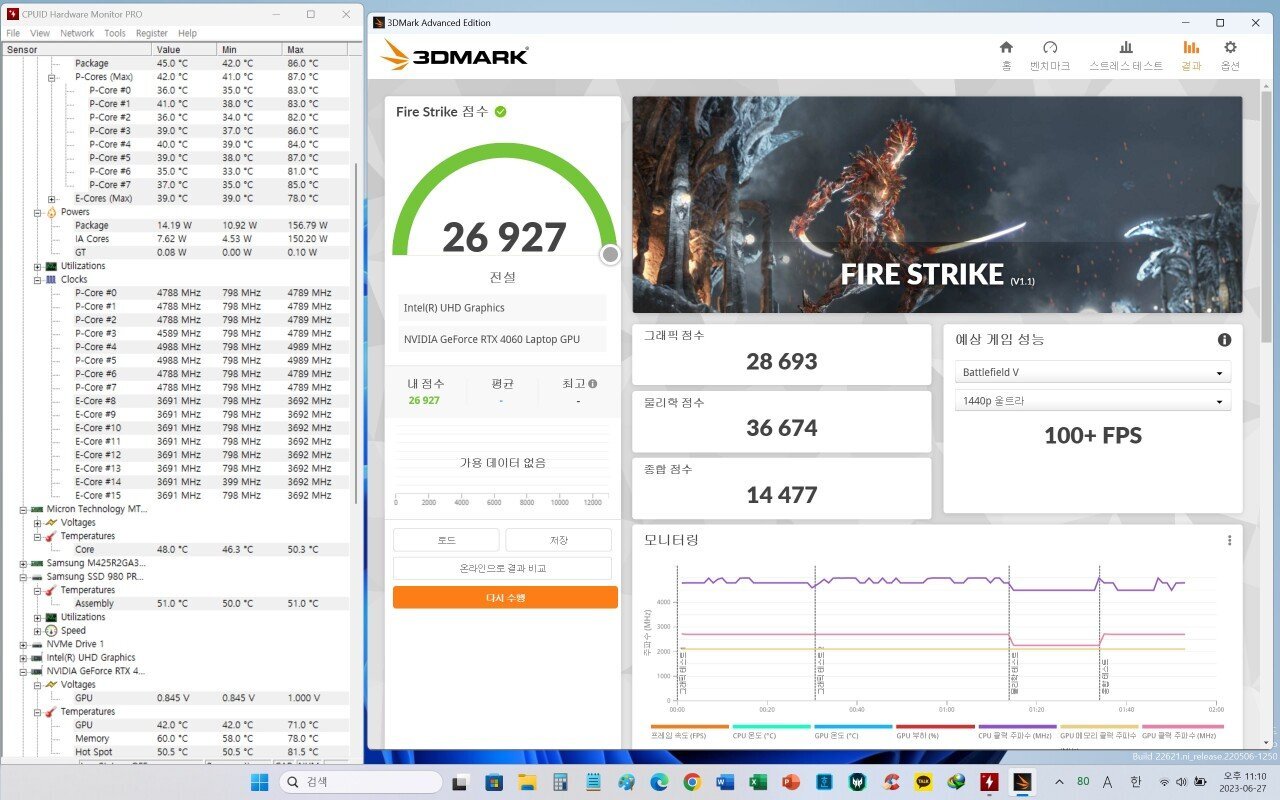The width and height of the screenshot is (1280, 800).
Task: Click the green check next to Fire Strike 점수
Action: pyautogui.click(x=501, y=111)
